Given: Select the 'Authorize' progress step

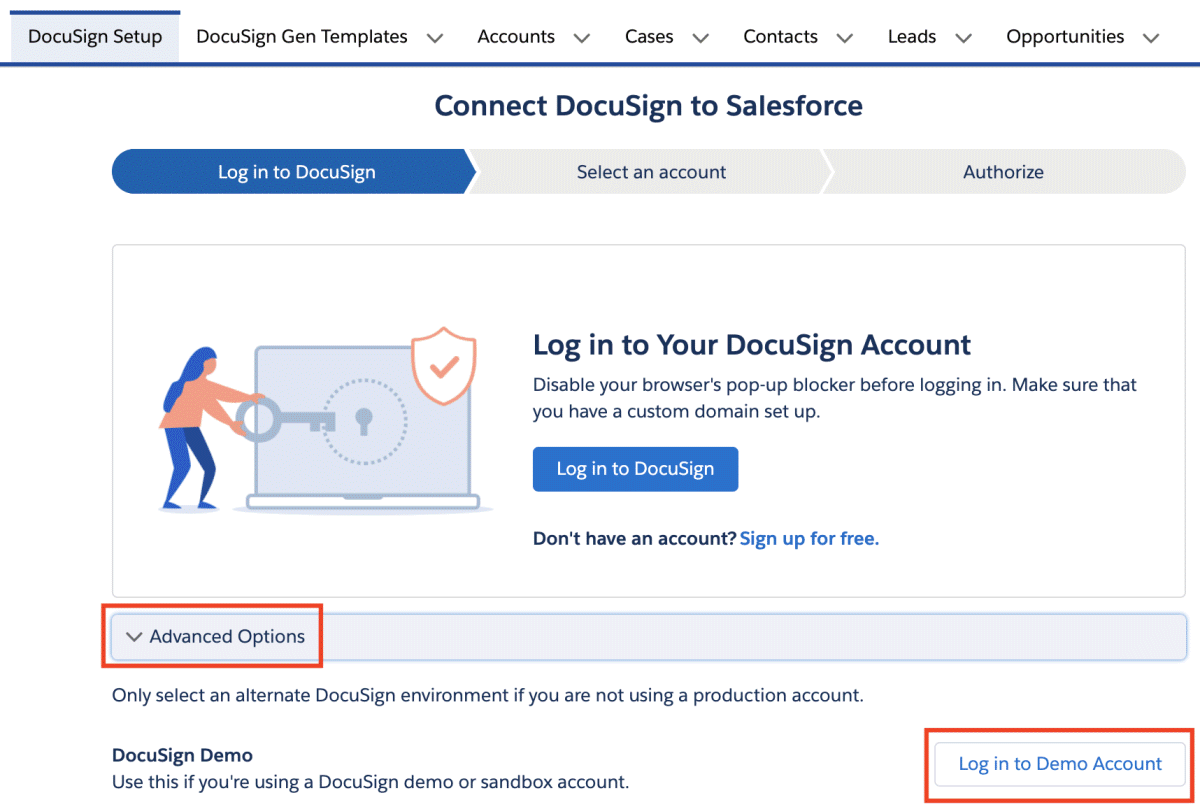Looking at the screenshot, I should pos(1003,172).
